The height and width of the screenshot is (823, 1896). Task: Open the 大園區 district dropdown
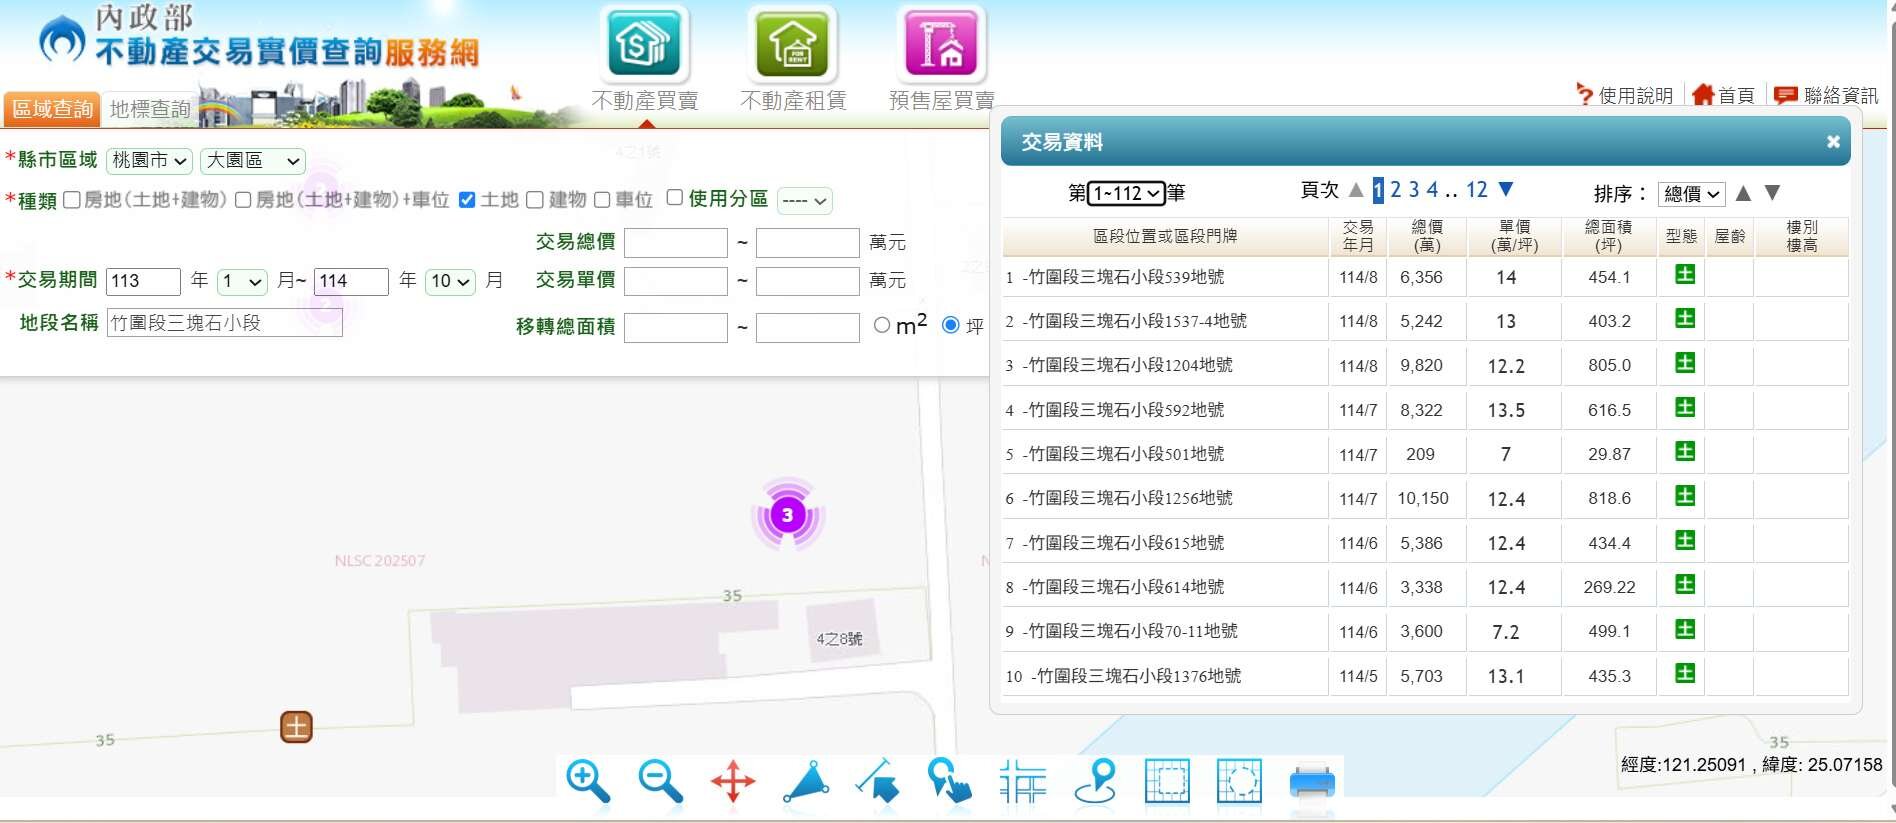252,161
